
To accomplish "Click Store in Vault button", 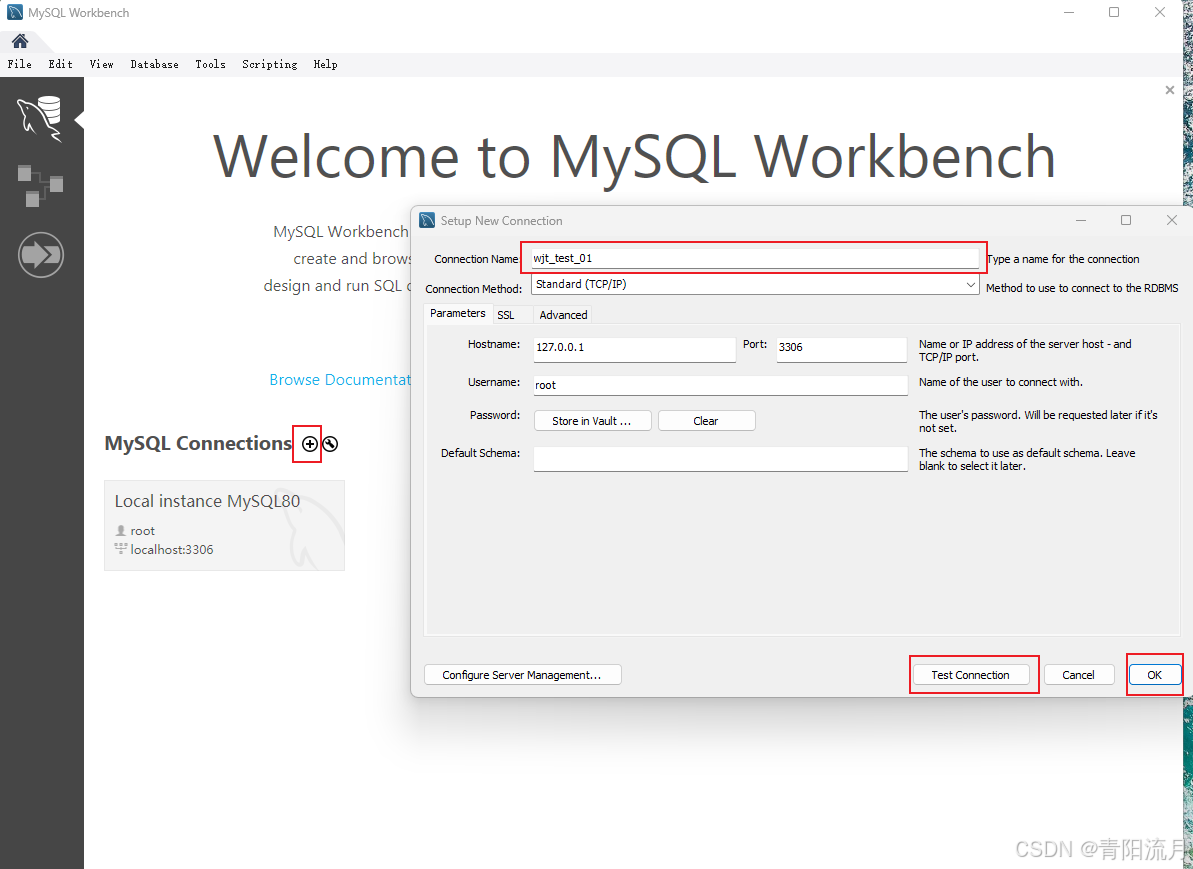I will pyautogui.click(x=592, y=421).
